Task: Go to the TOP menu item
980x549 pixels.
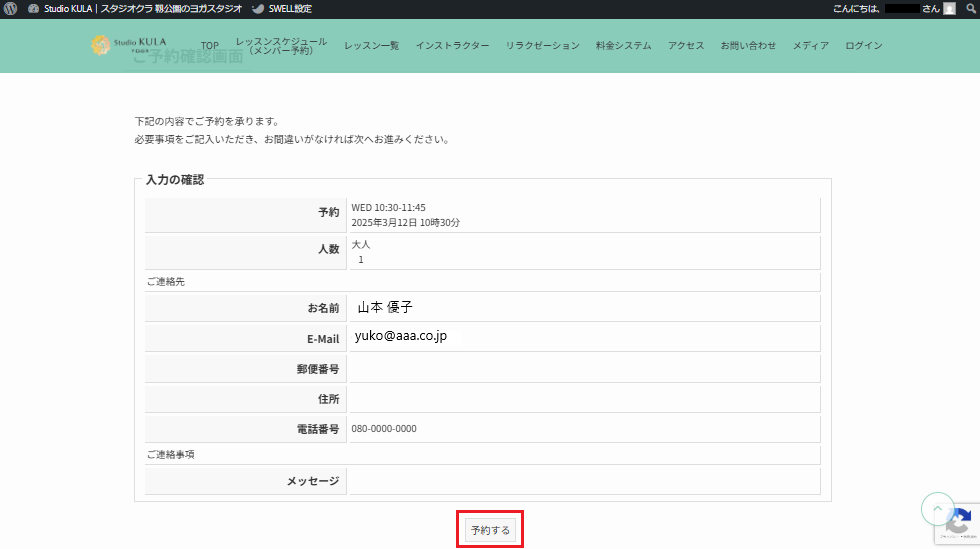Action: point(209,46)
